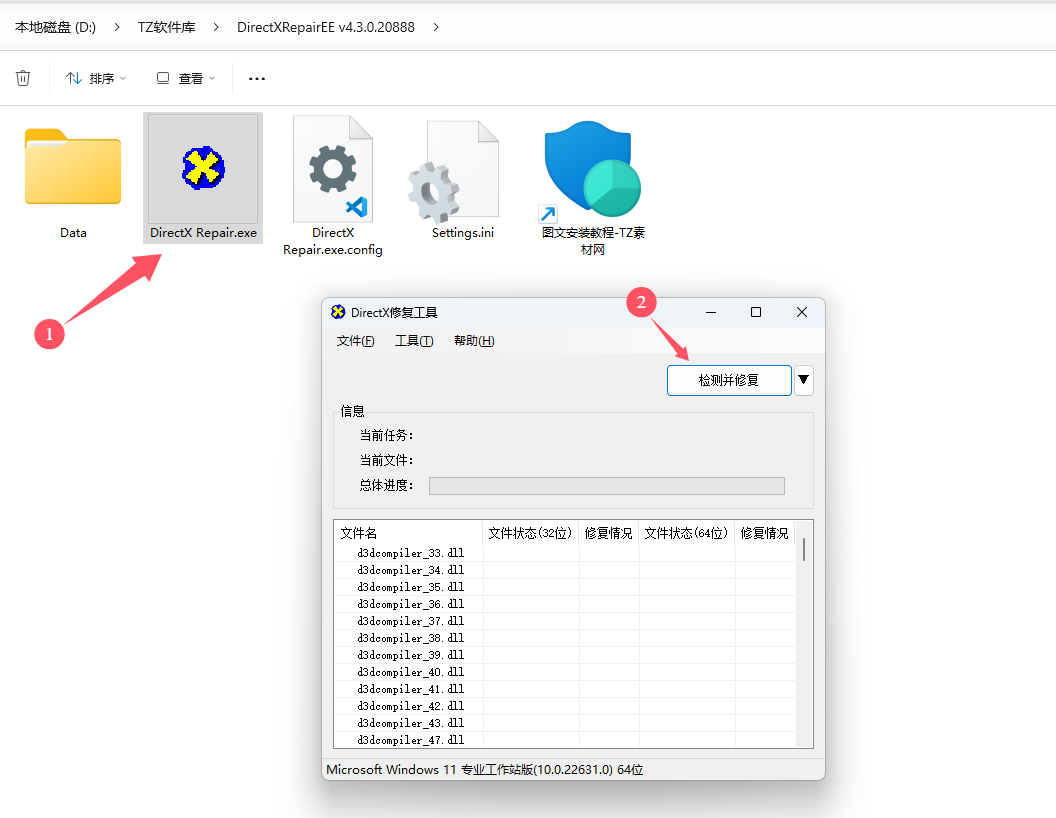This screenshot has width=1056, height=818.
Task: Expand chevron after 本地磁盘 (D:) breadcrumb
Action: pos(117,27)
